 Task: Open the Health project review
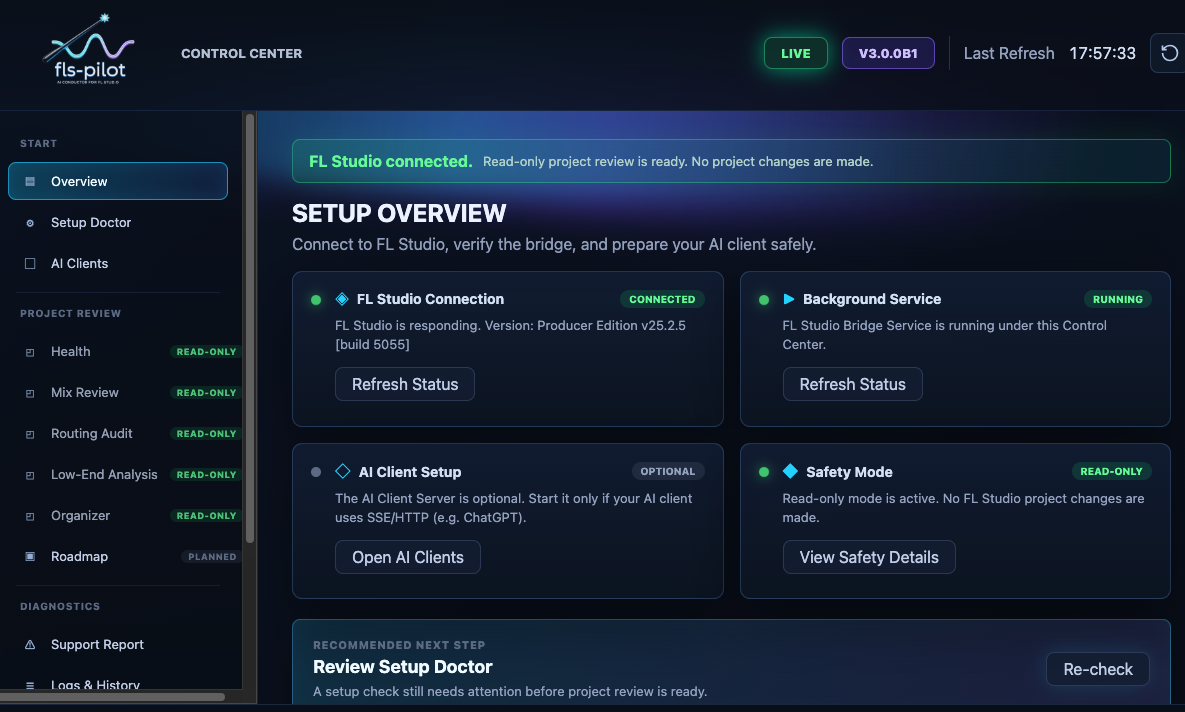(125, 351)
